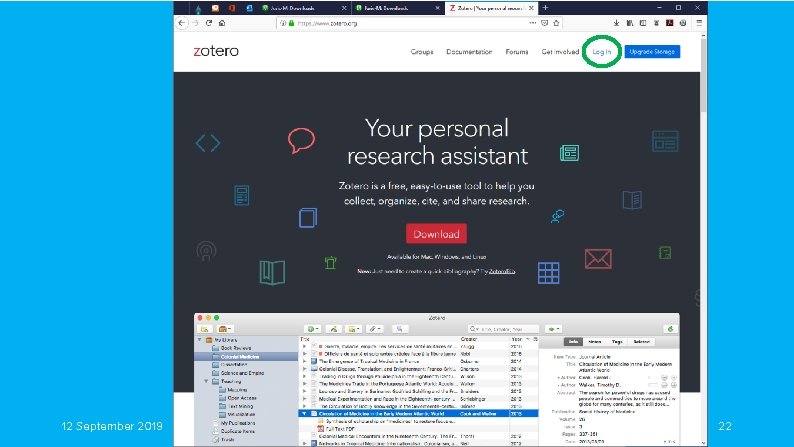Expand the Colonial Disease, Translation row
The width and height of the screenshot is (794, 447).
(304, 369)
